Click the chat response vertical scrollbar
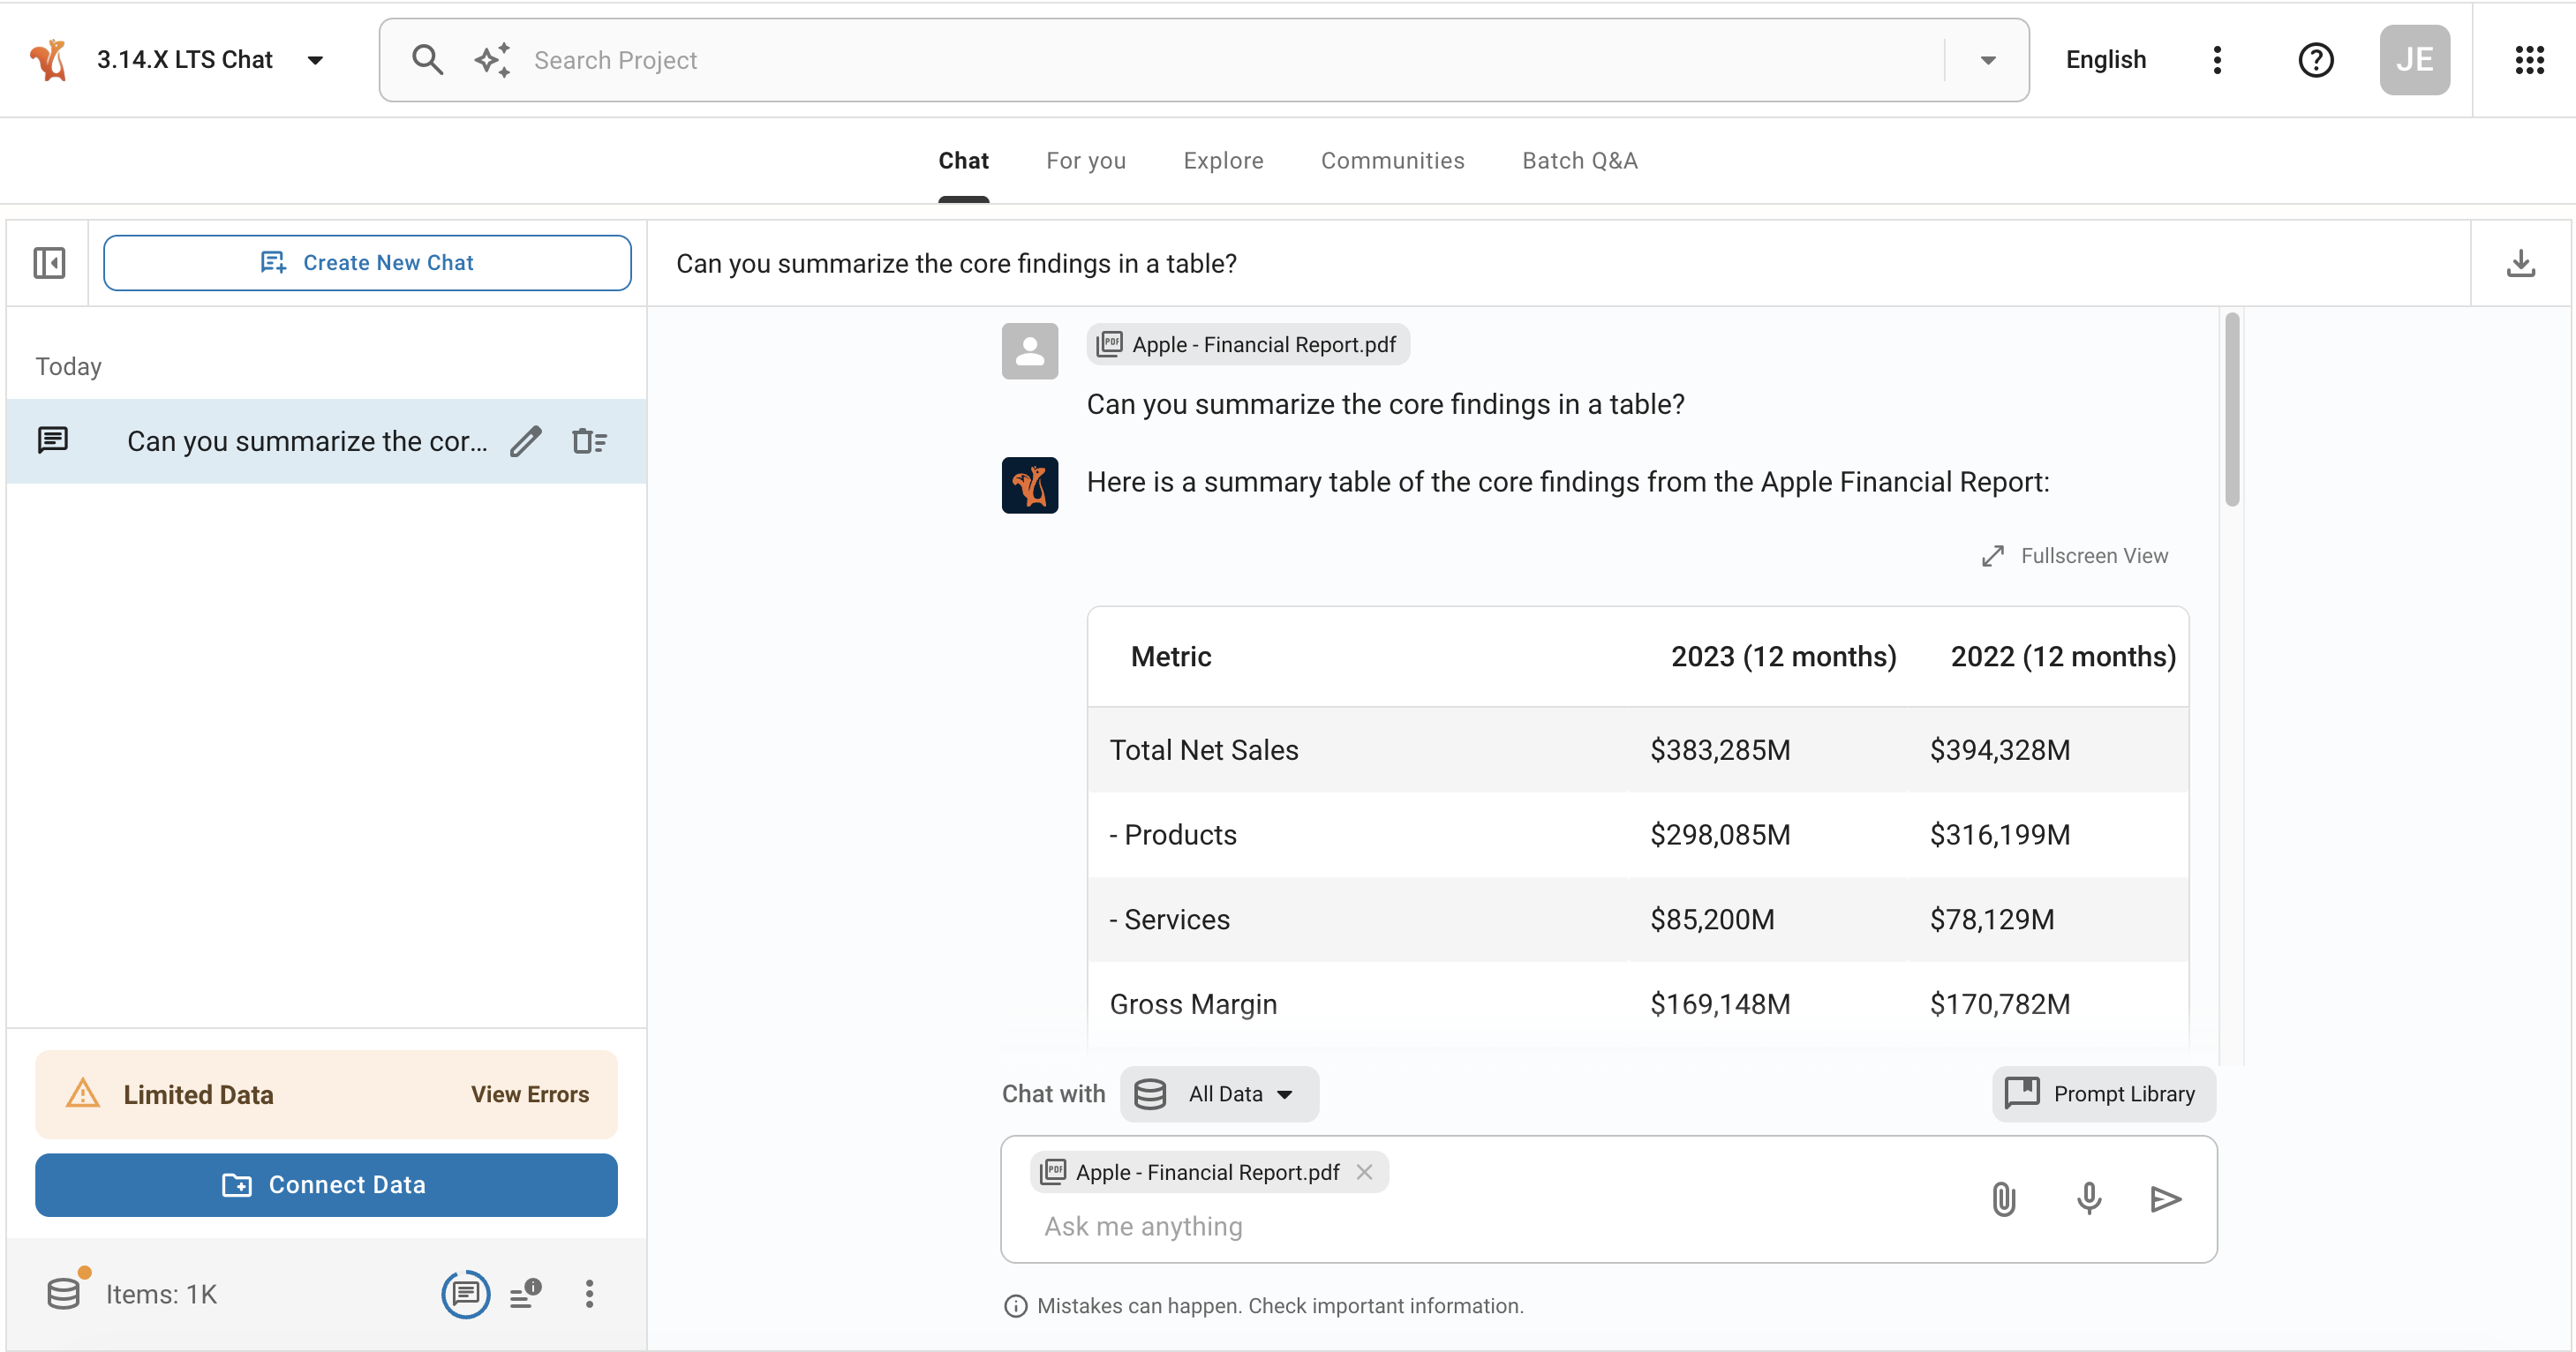The height and width of the screenshot is (1352, 2576). 2231,410
